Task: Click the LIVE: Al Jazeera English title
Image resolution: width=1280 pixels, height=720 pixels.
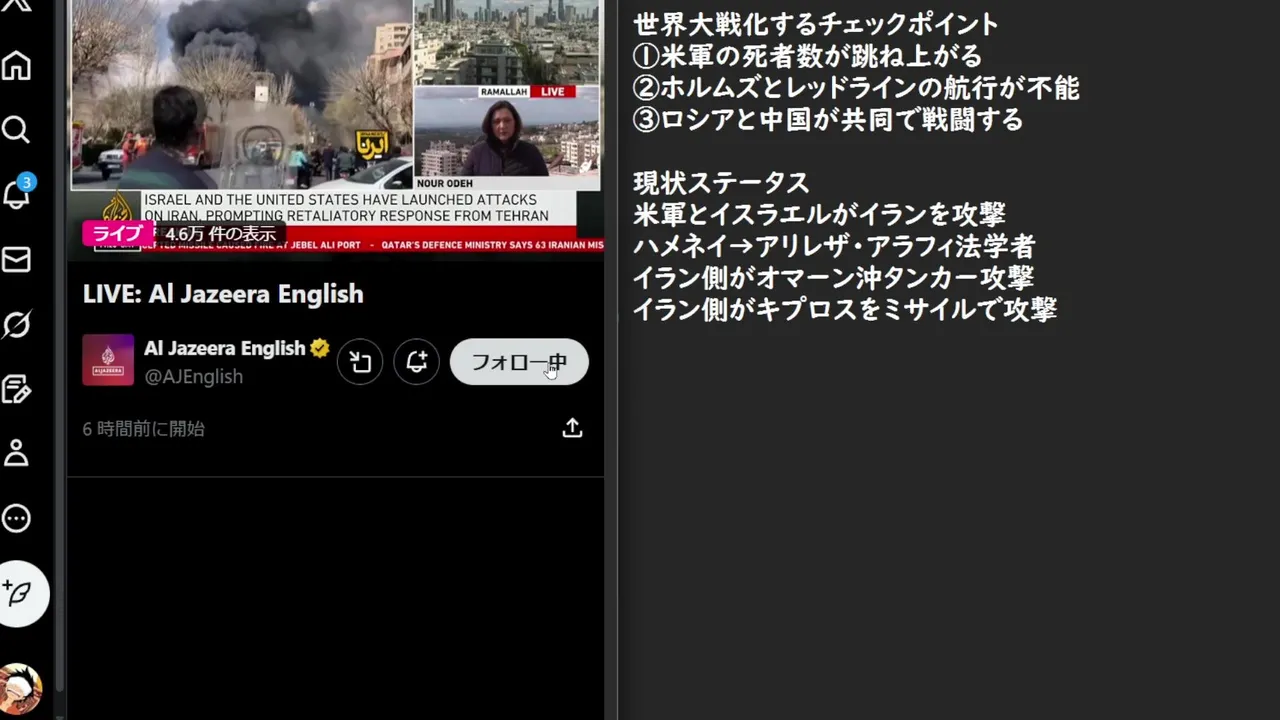Action: [223, 294]
